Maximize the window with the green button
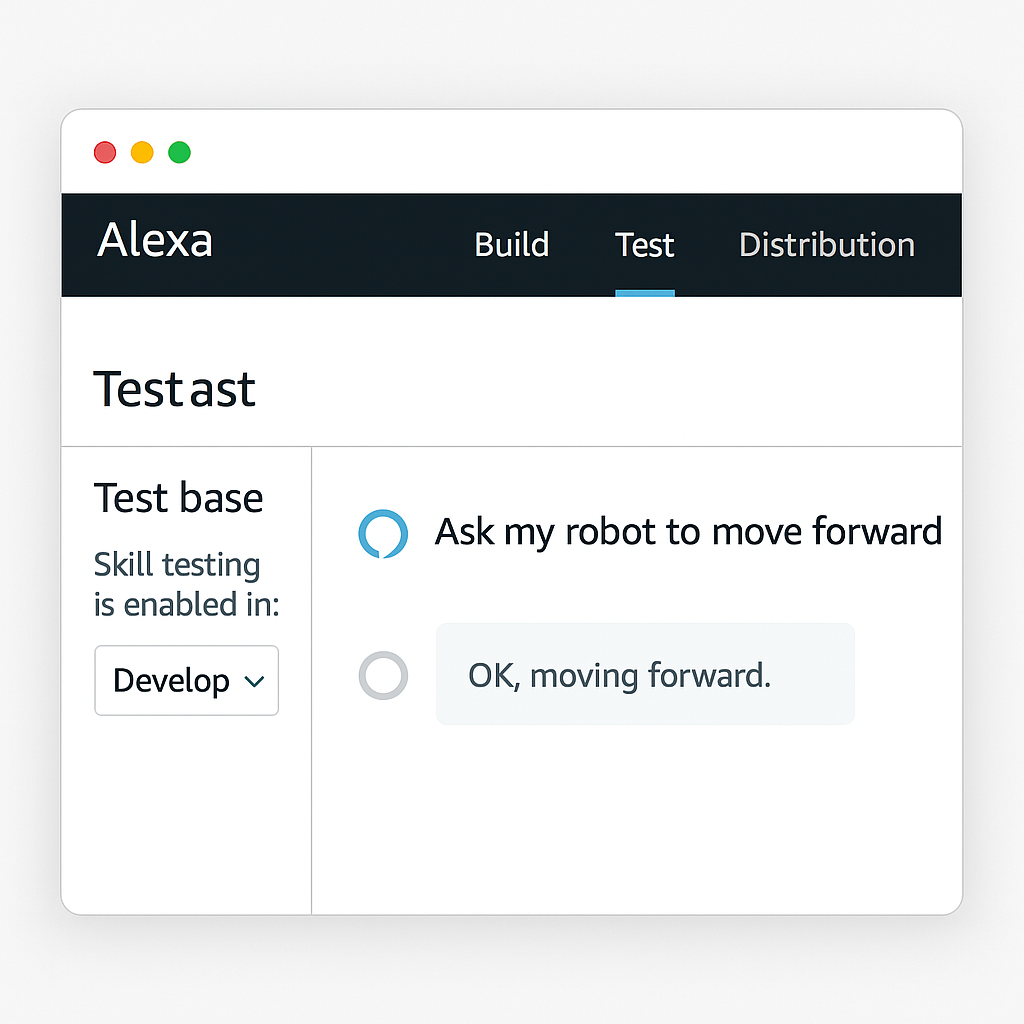 [180, 152]
